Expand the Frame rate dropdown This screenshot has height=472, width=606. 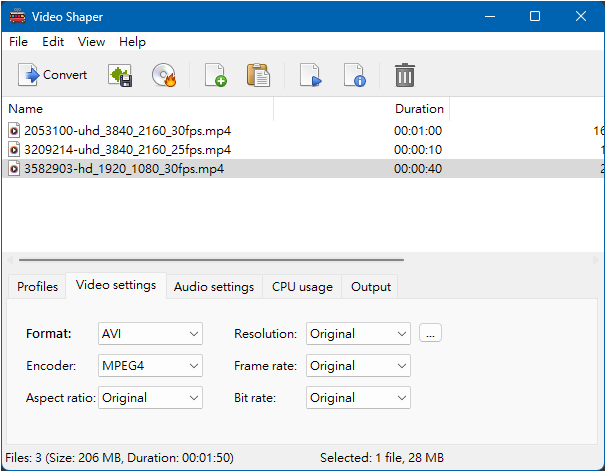tap(358, 366)
